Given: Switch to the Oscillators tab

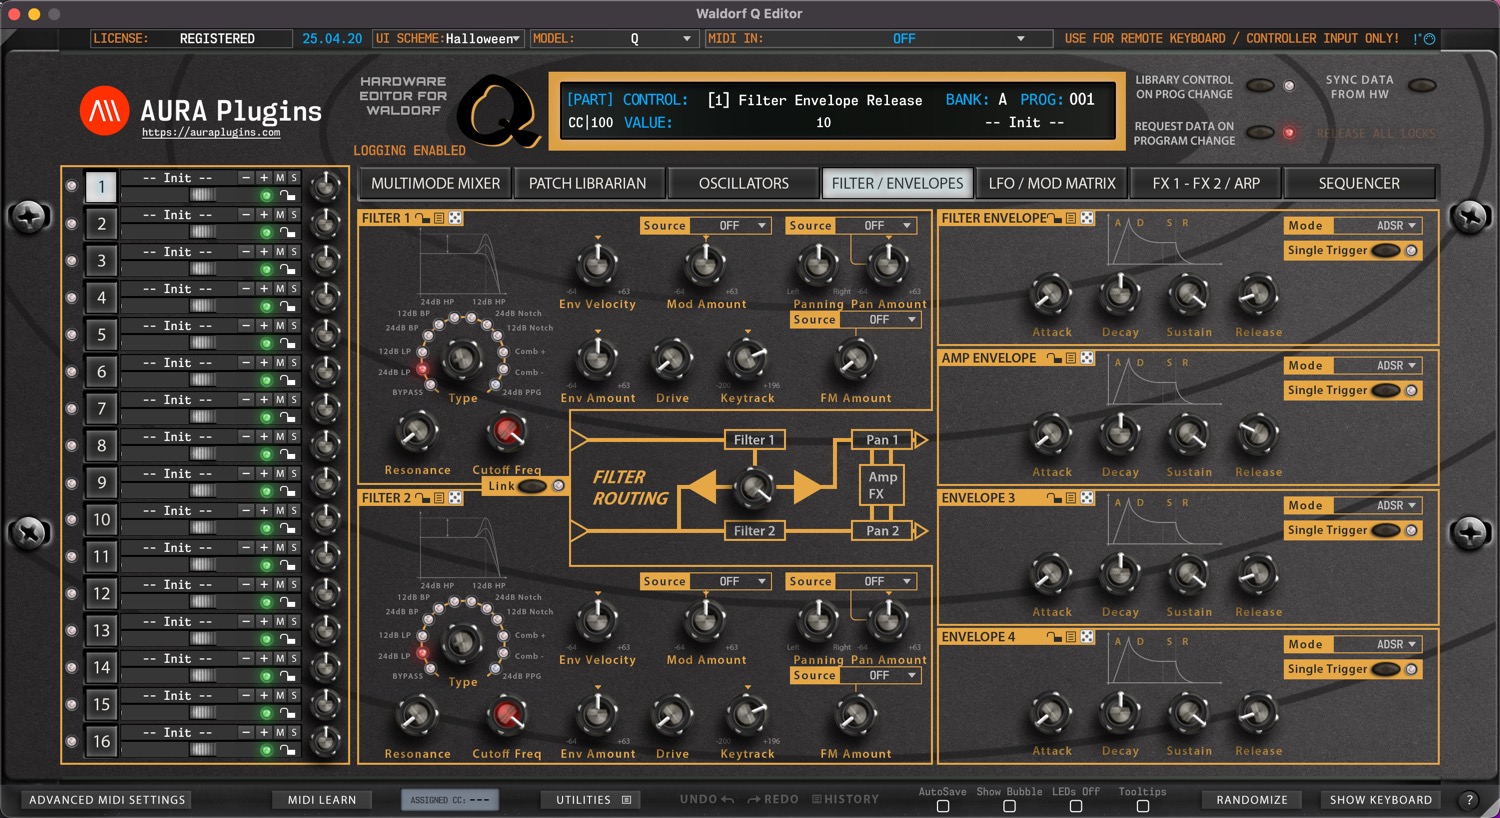Looking at the screenshot, I should pyautogui.click(x=744, y=183).
